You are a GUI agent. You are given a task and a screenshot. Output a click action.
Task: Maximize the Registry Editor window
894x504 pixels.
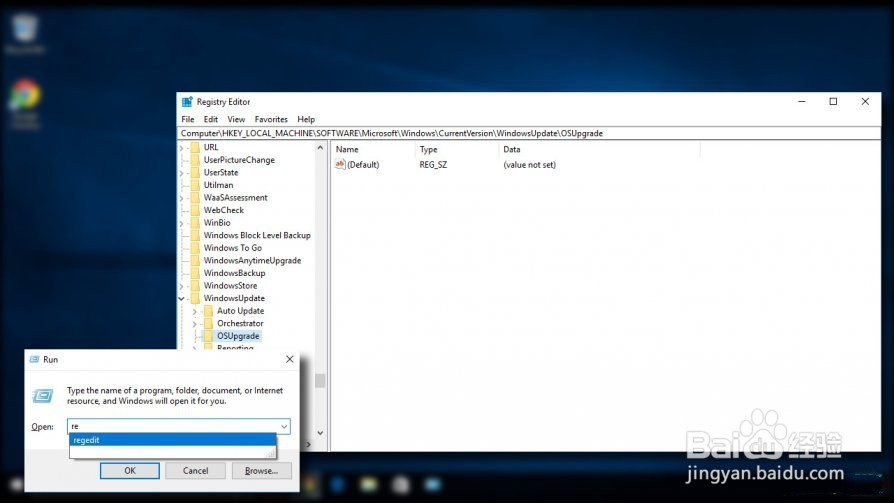pos(833,101)
